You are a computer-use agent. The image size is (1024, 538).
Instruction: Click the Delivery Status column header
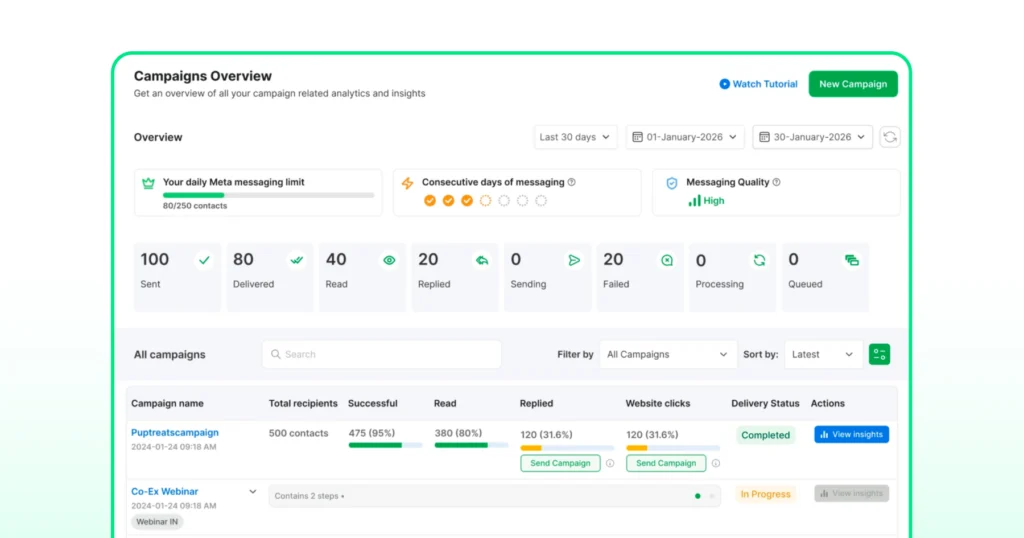click(765, 404)
